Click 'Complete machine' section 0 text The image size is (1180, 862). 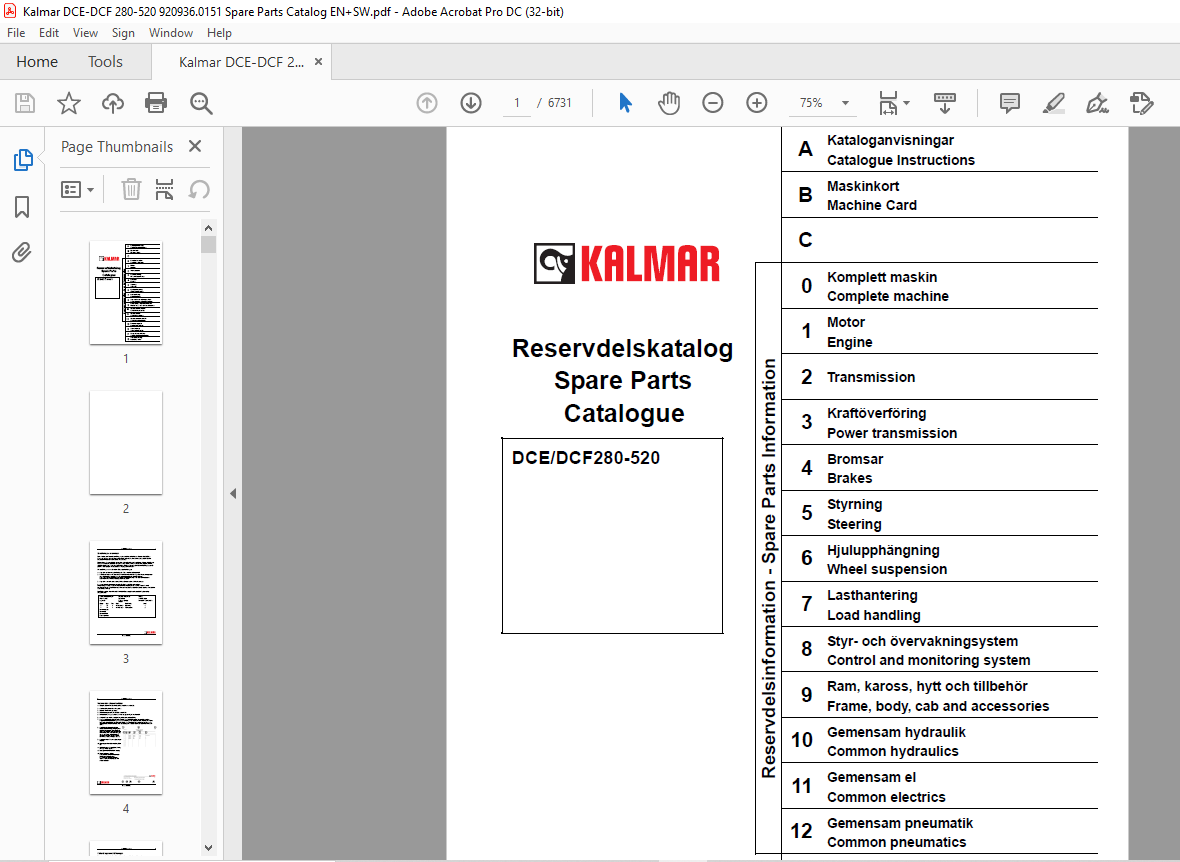pyautogui.click(x=887, y=297)
